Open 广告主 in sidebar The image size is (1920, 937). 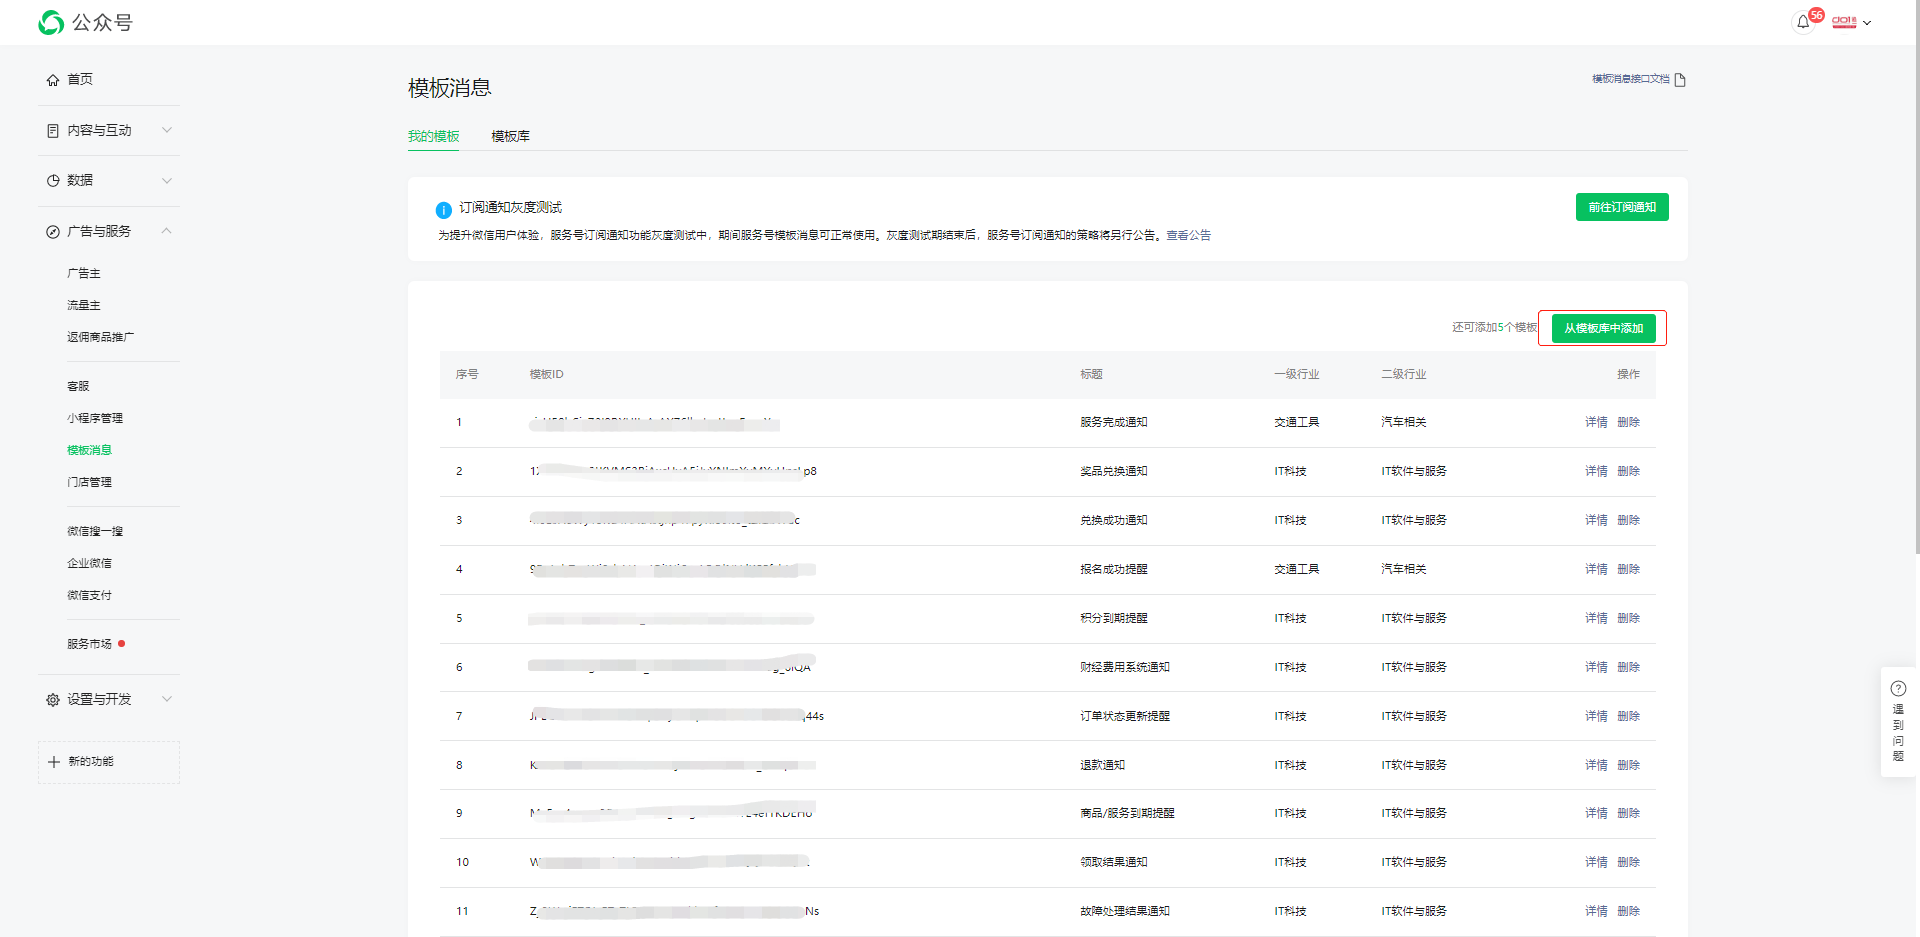coord(84,273)
